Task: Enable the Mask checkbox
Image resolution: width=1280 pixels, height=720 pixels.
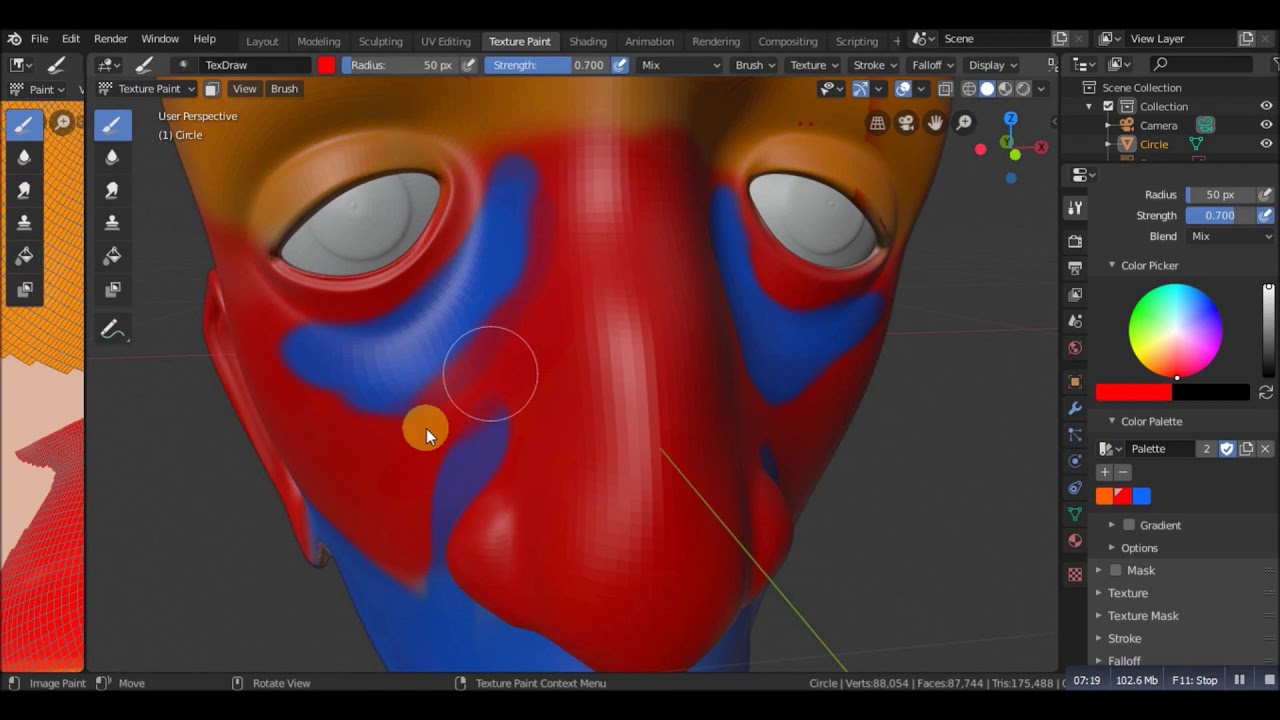Action: pyautogui.click(x=1116, y=570)
